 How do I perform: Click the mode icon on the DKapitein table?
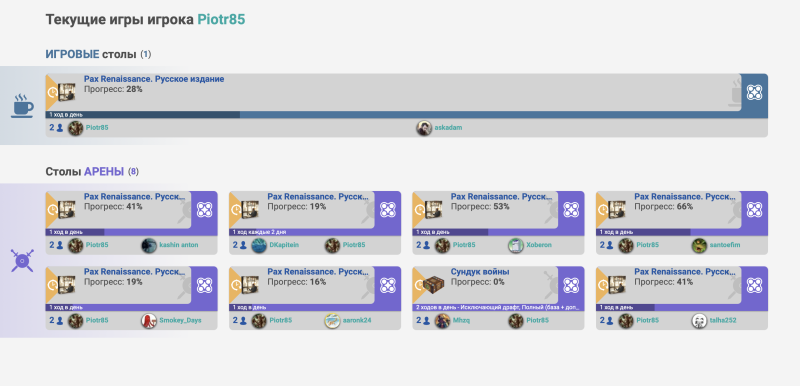pos(387,210)
